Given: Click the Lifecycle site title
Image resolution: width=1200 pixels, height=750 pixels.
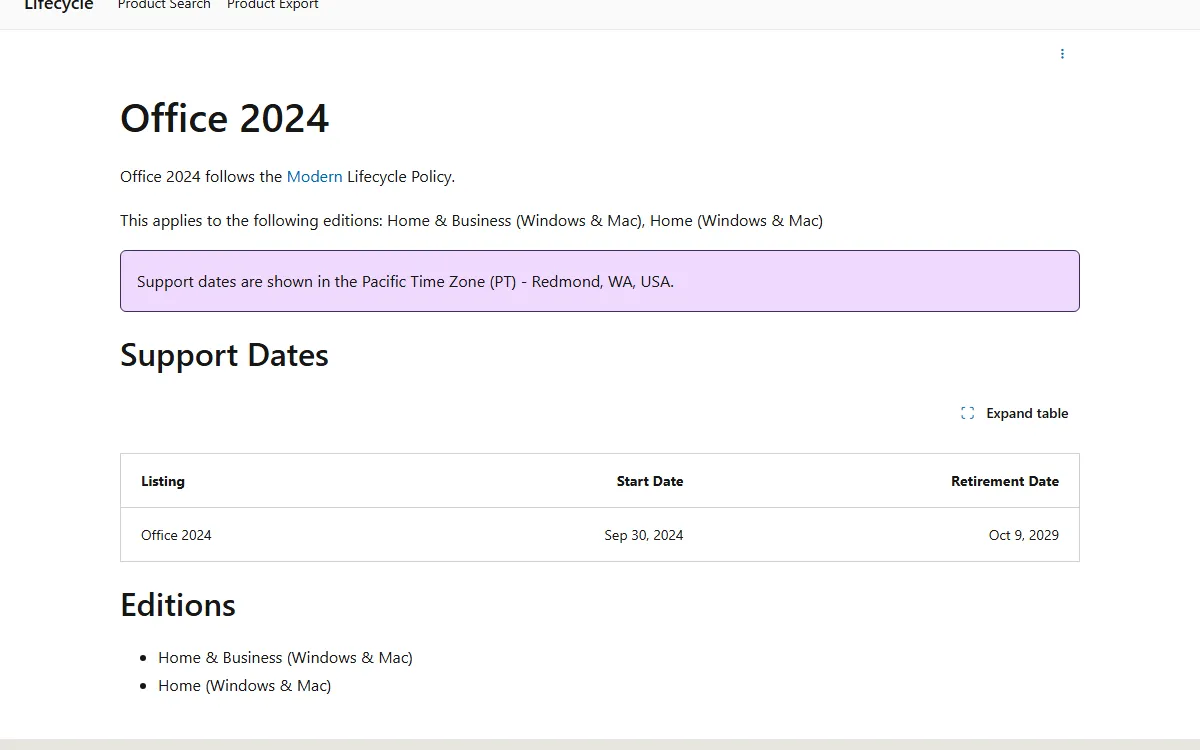Looking at the screenshot, I should click(x=59, y=5).
